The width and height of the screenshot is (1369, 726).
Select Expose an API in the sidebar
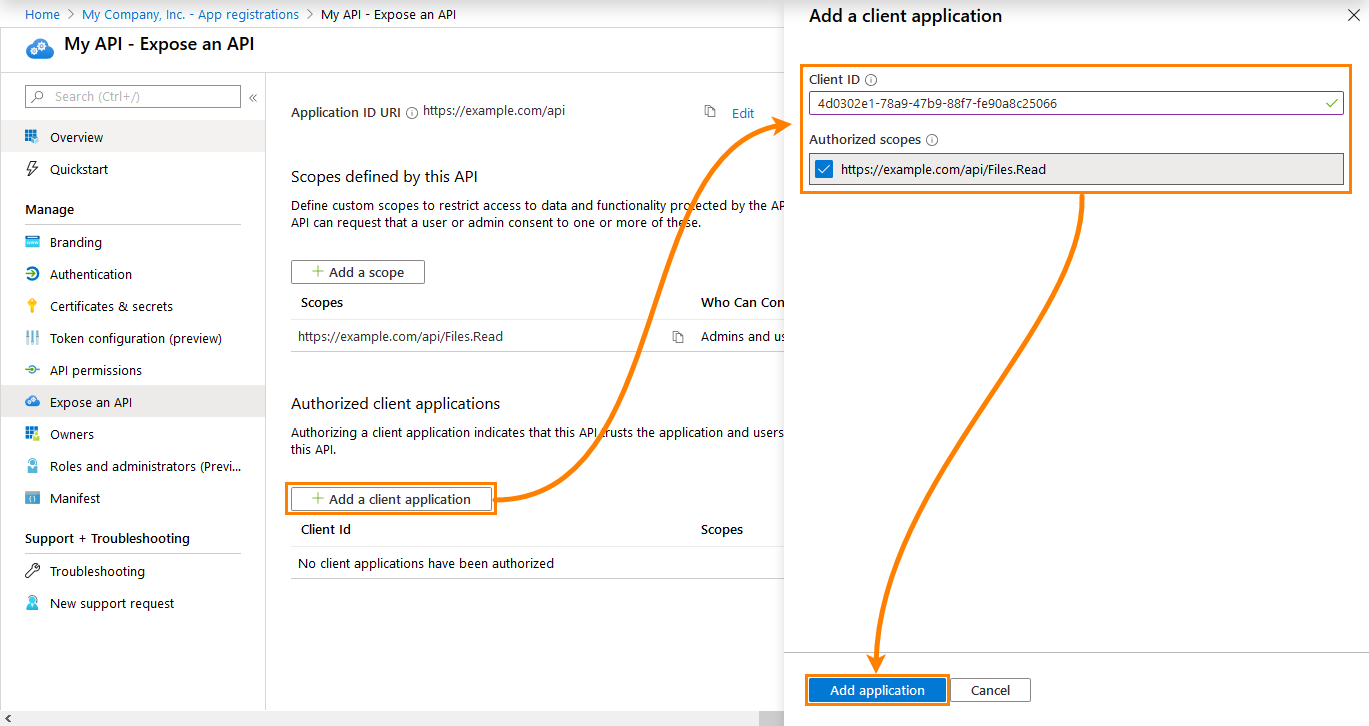coord(91,401)
